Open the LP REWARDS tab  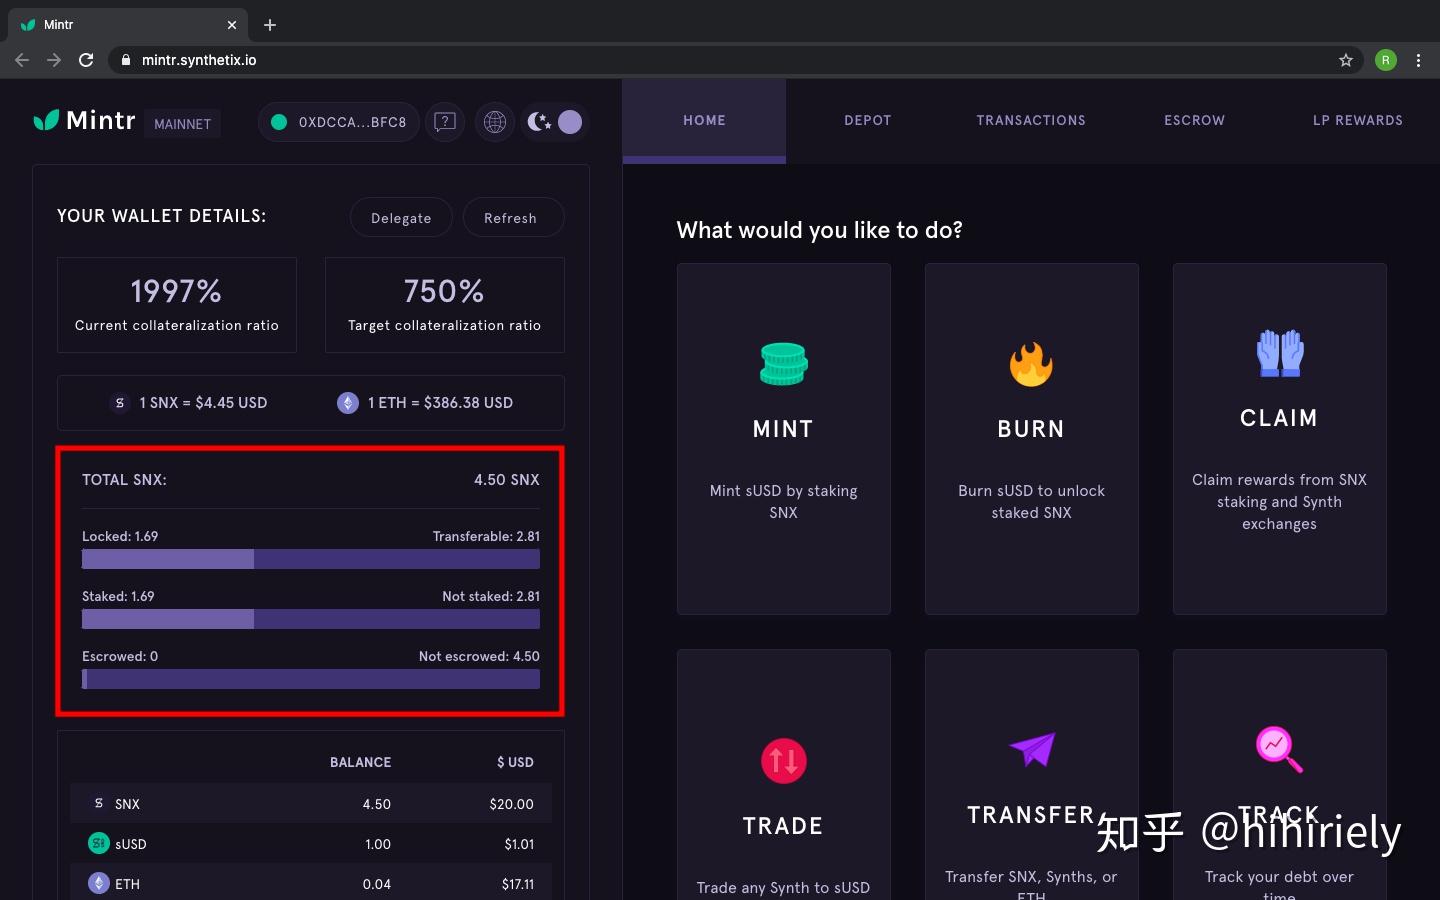pyautogui.click(x=1358, y=121)
